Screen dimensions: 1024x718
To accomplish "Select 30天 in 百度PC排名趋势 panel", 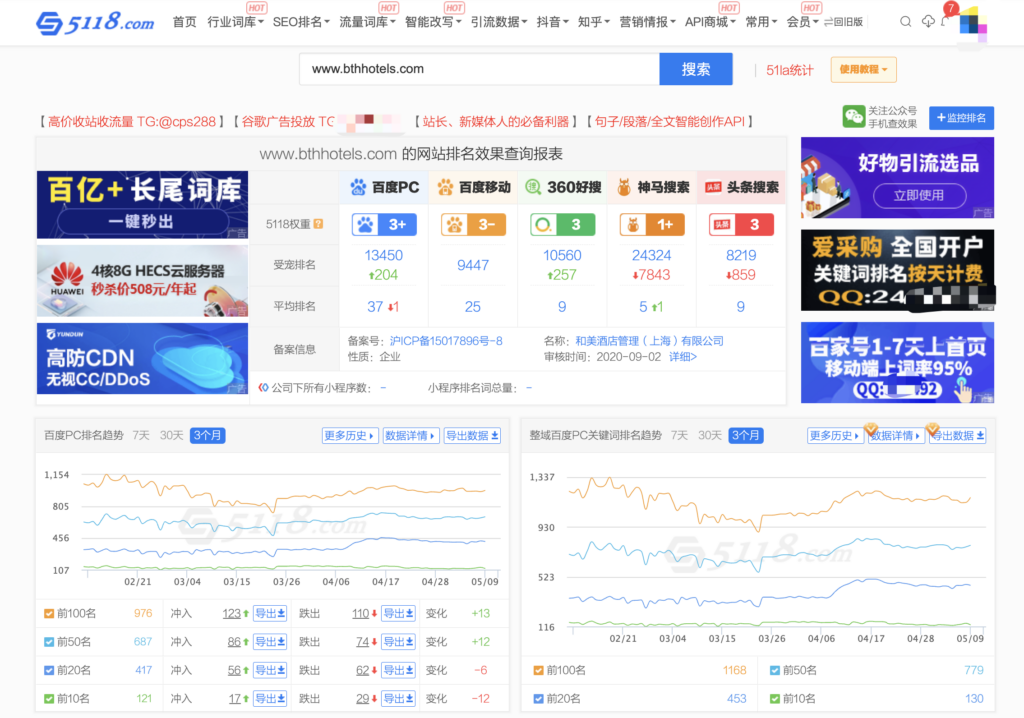I will point(171,435).
